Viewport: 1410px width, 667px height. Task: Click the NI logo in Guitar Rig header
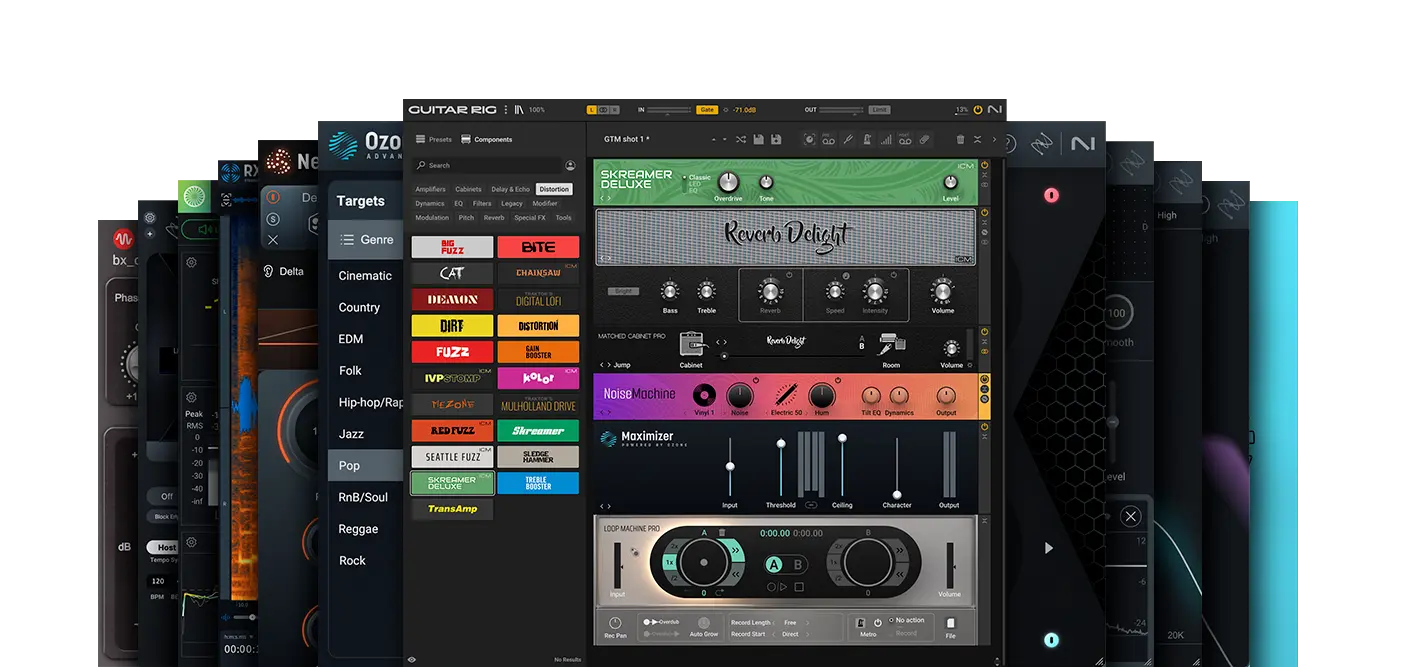pos(995,109)
